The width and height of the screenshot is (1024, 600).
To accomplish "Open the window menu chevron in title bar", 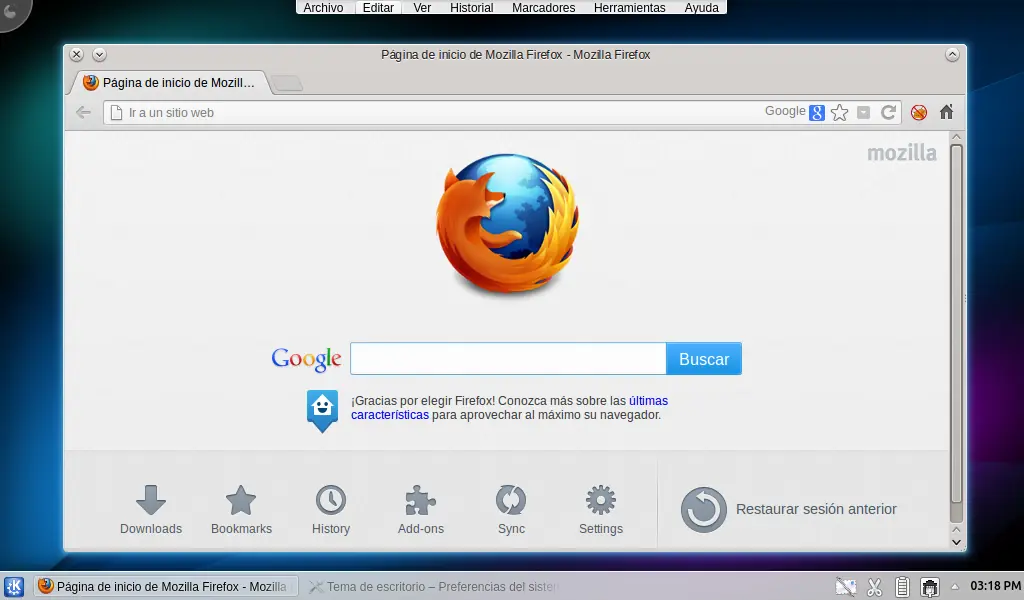I will [x=99, y=55].
